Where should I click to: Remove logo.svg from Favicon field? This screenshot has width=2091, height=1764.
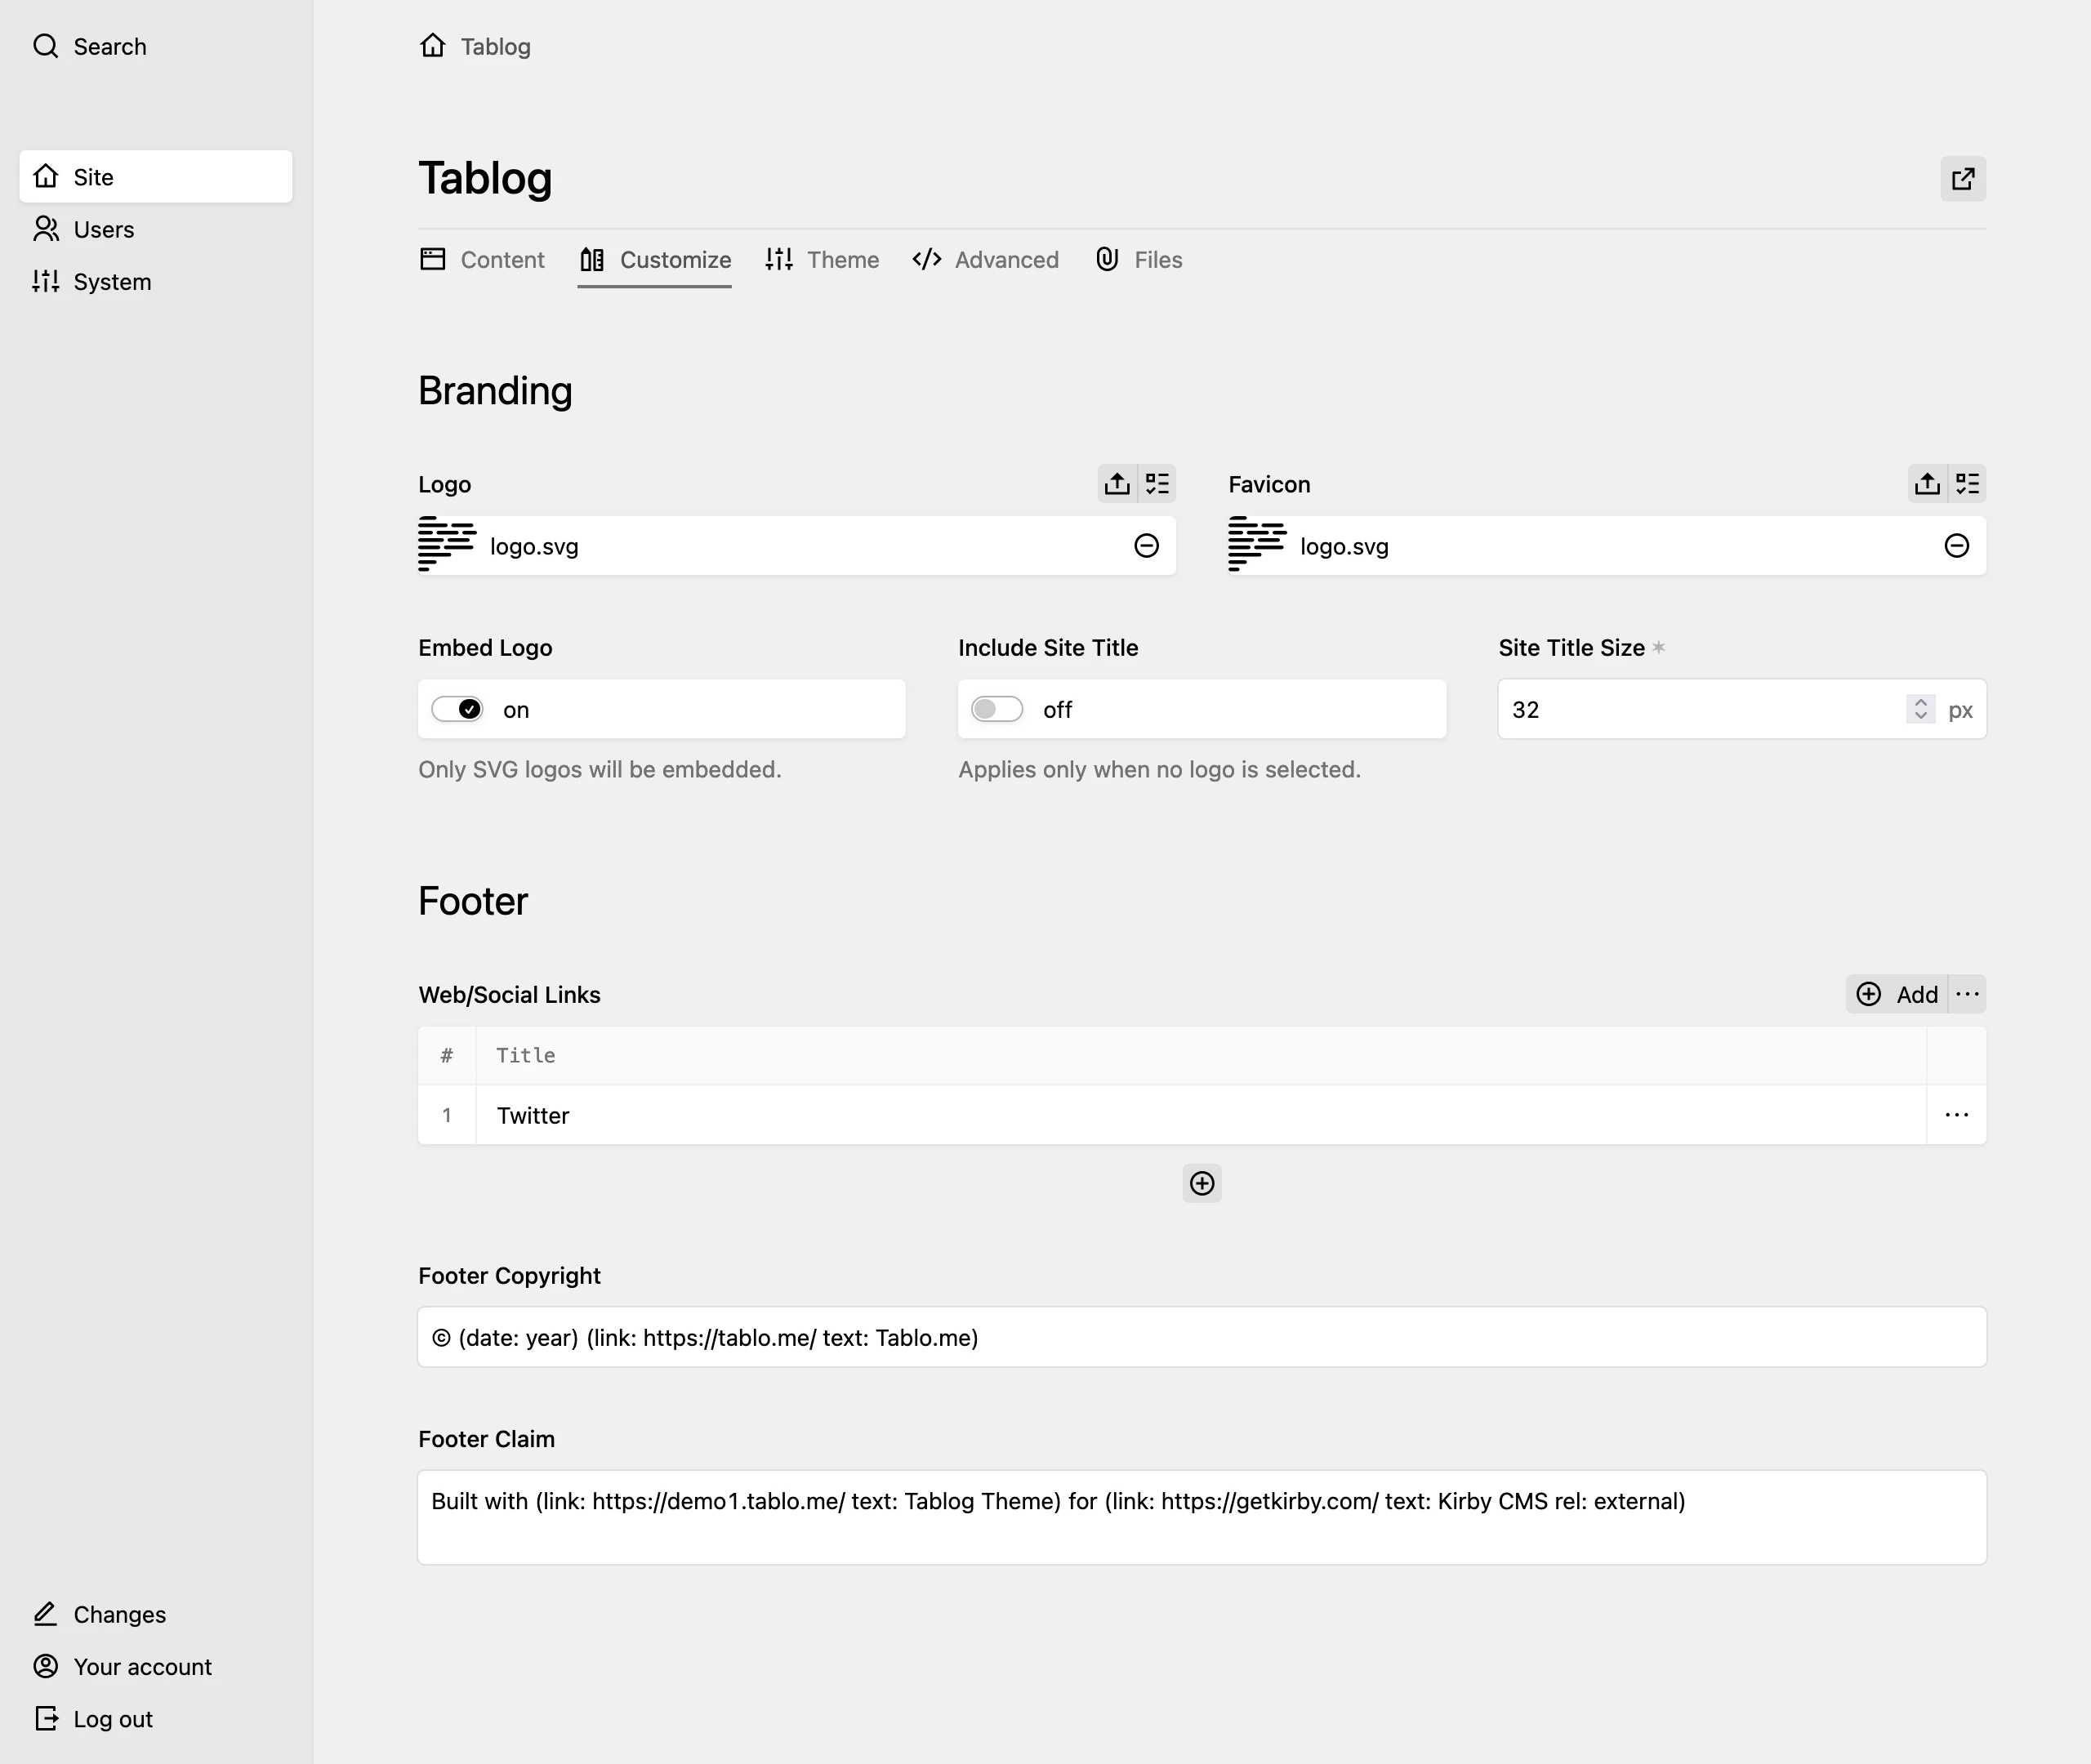[1956, 546]
